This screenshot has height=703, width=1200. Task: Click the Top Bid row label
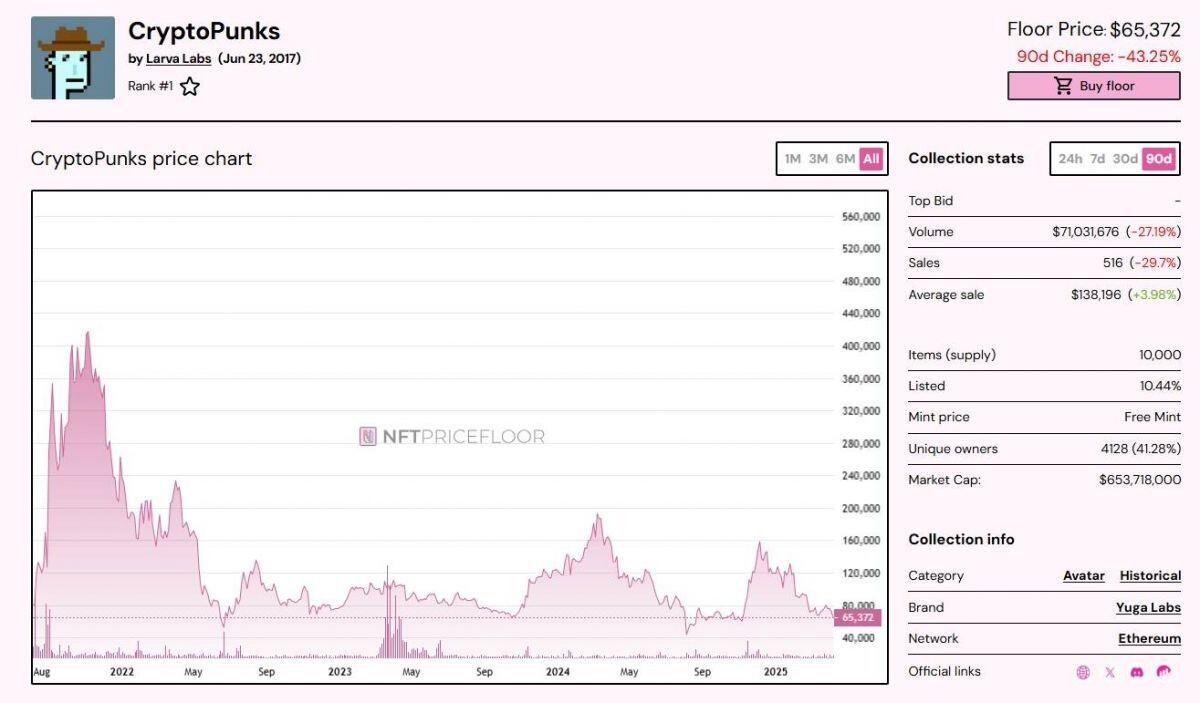[931, 201]
